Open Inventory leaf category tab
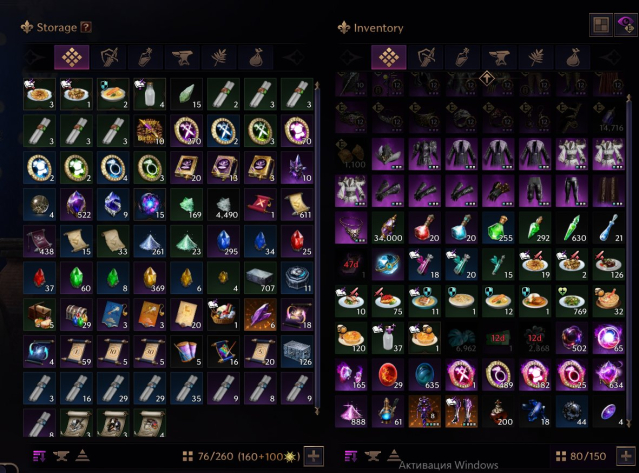The height and width of the screenshot is (473, 639). [x=535, y=57]
